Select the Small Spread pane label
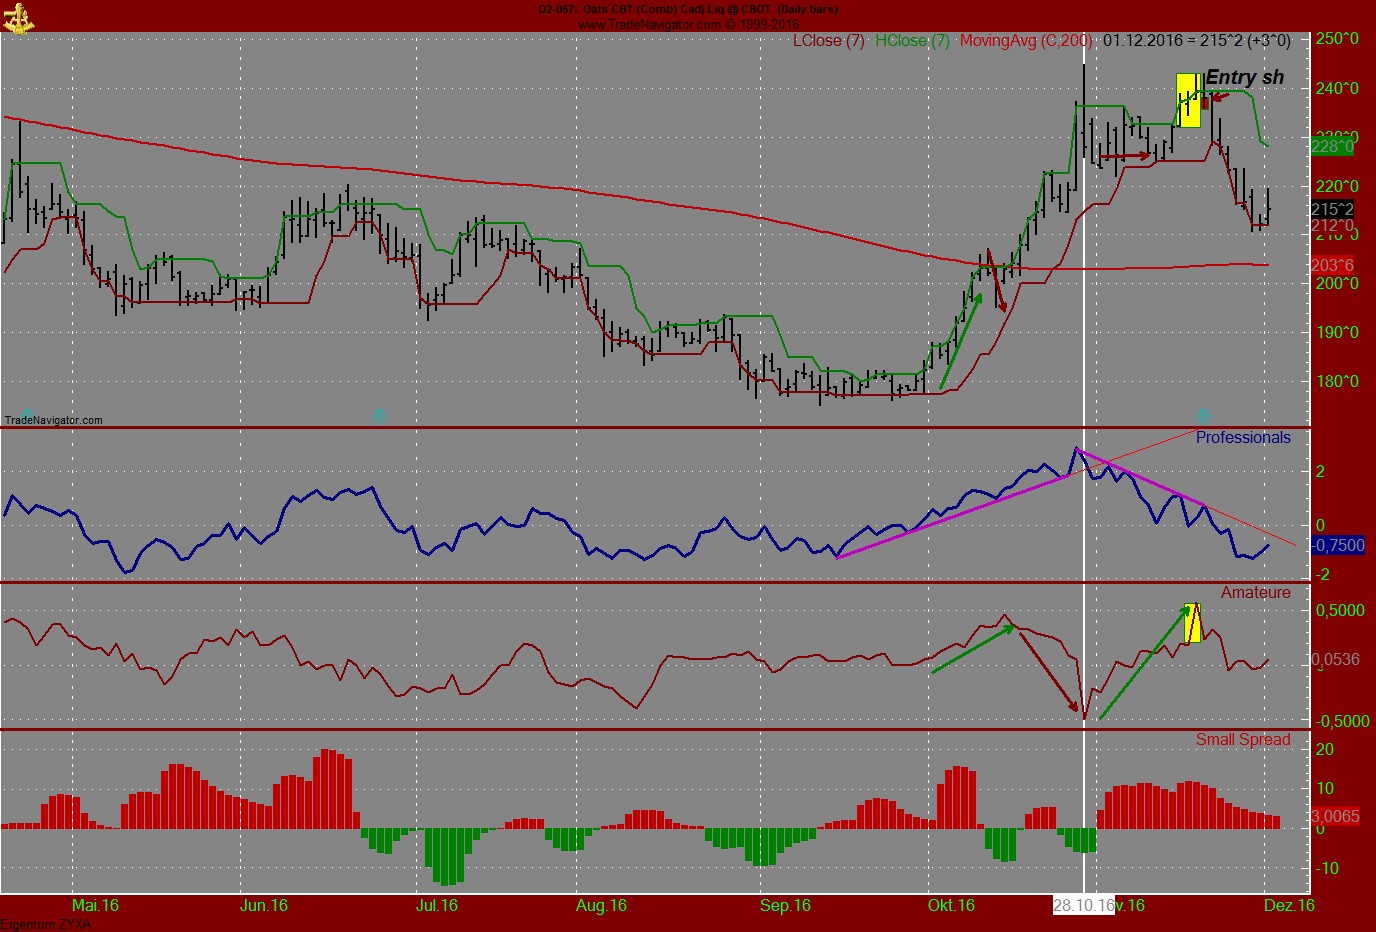The image size is (1376, 932). (1245, 739)
